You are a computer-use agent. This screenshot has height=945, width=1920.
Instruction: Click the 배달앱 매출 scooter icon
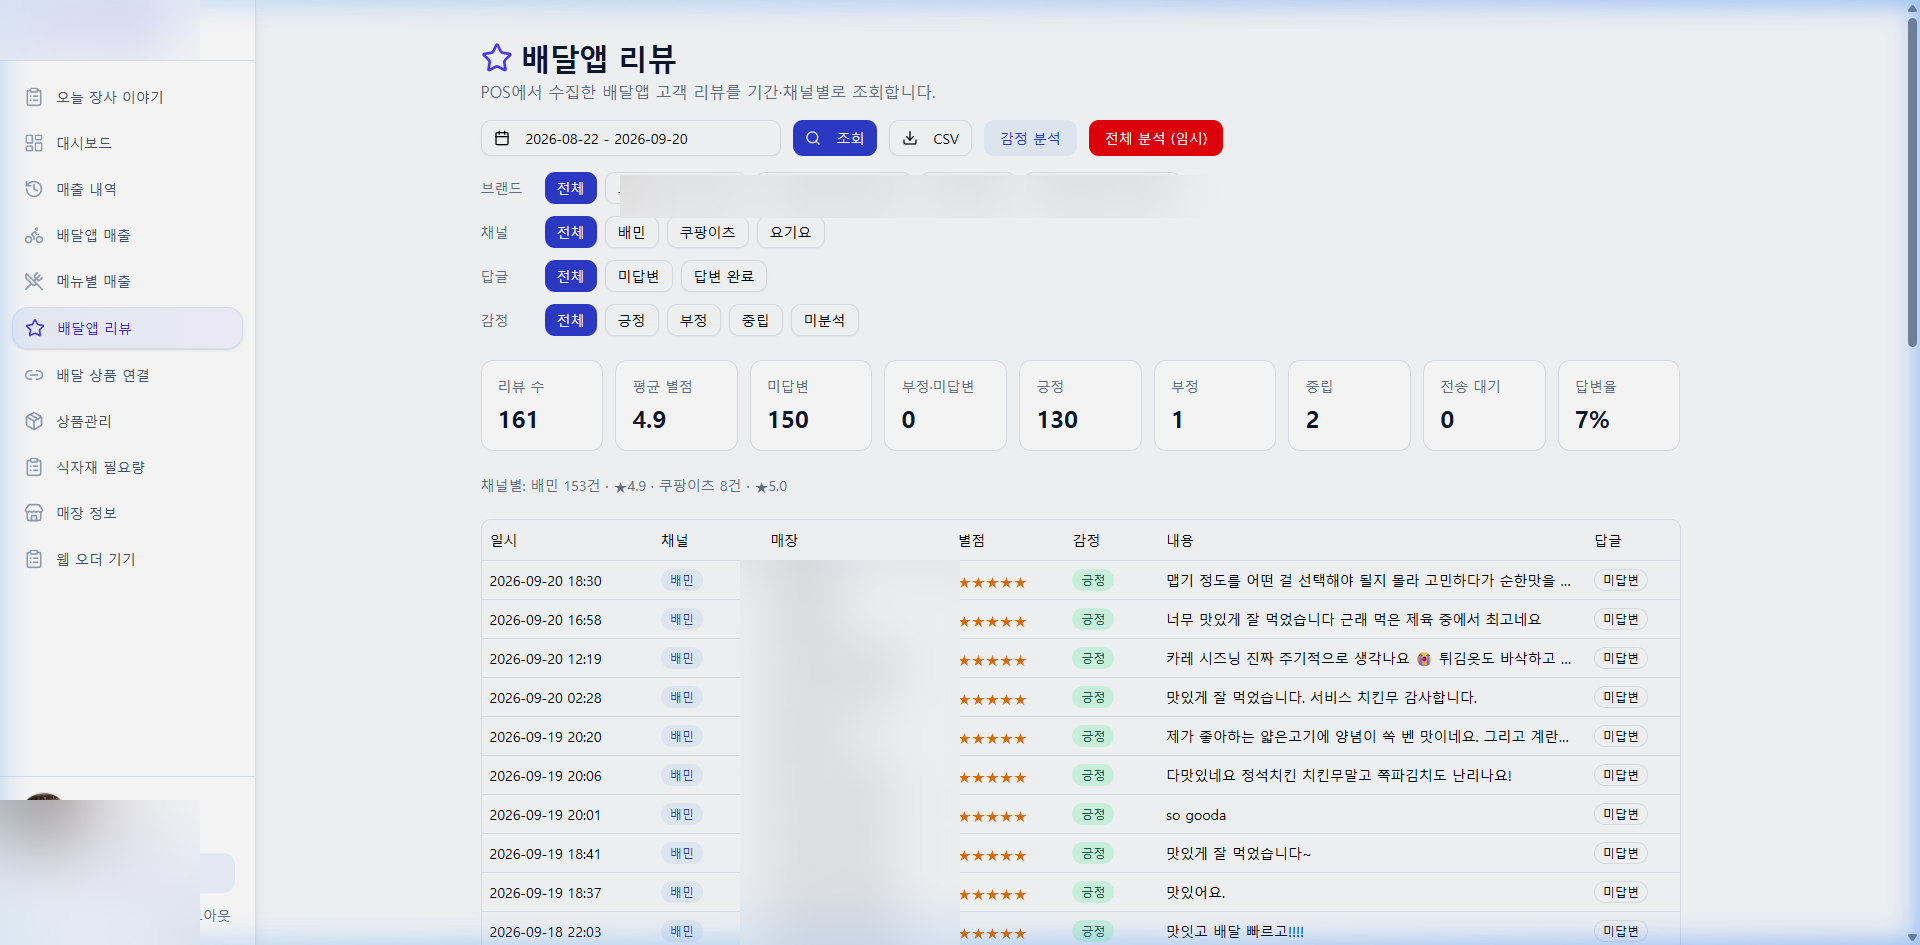[34, 235]
